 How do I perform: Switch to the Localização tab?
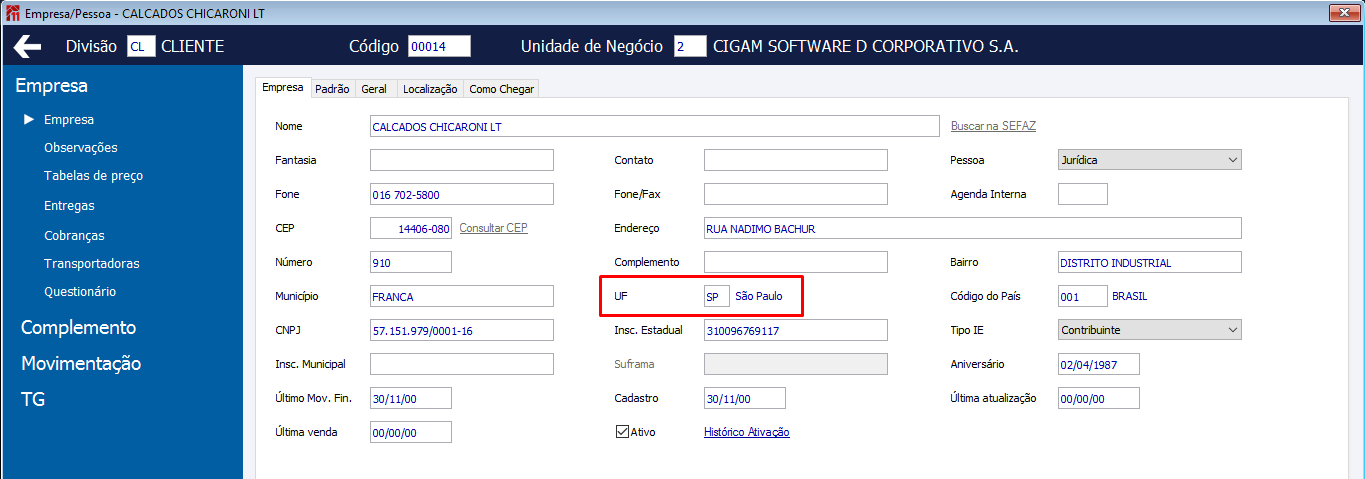pos(430,89)
